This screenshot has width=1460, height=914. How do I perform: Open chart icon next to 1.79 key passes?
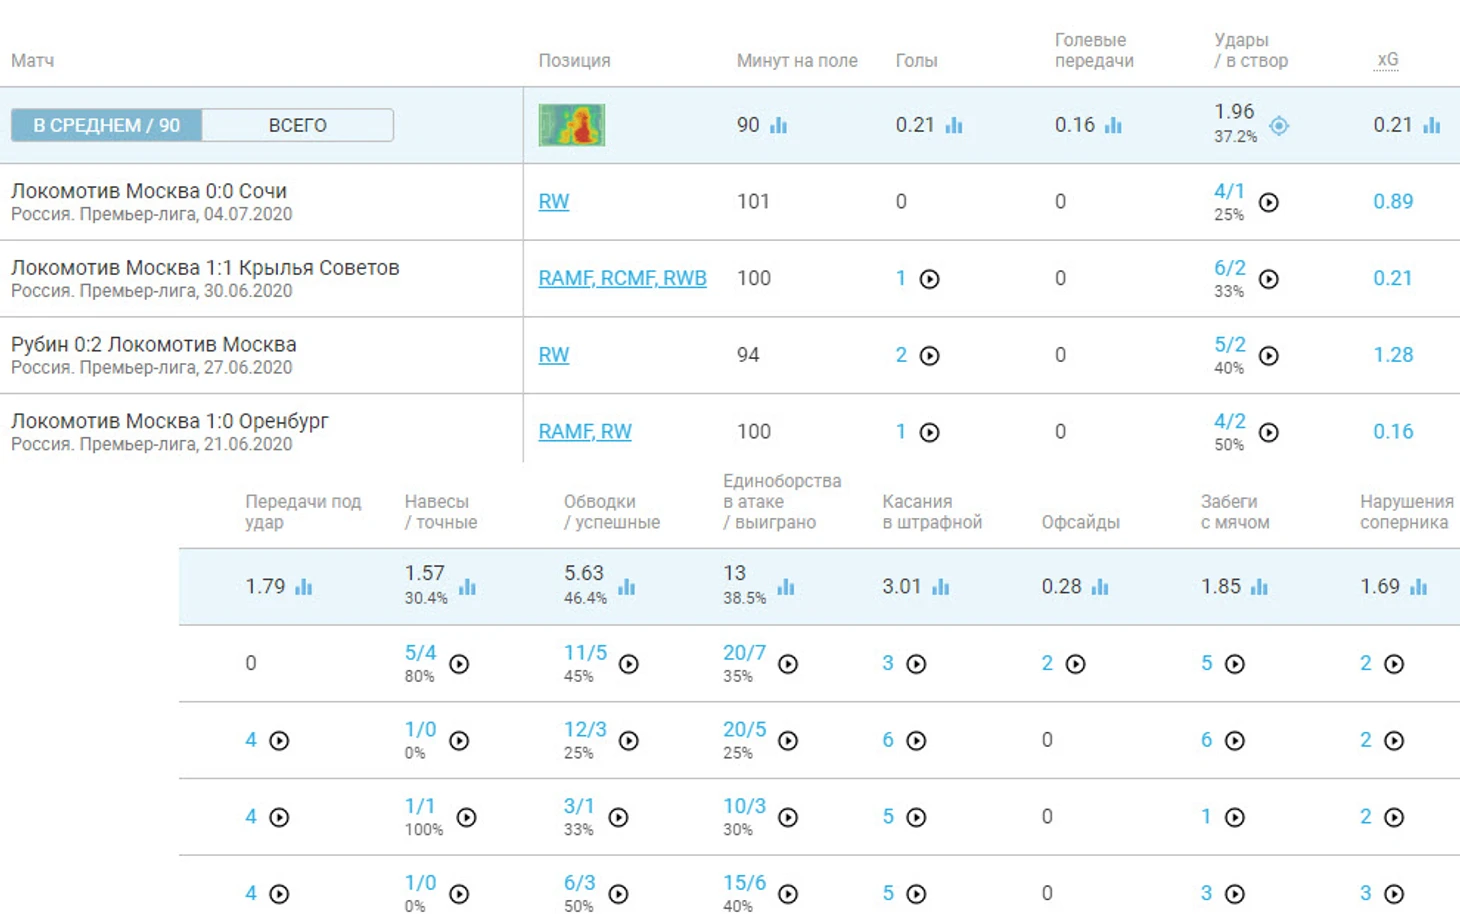[303, 587]
